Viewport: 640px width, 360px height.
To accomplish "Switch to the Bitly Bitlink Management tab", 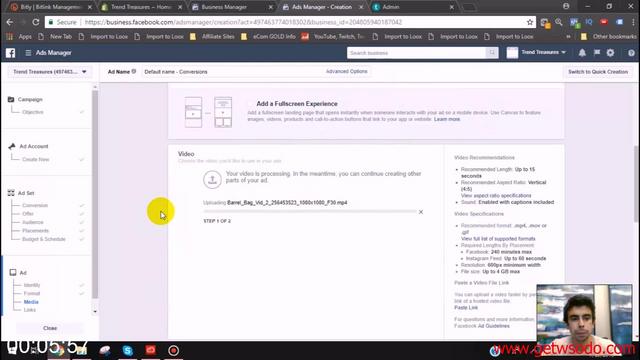I will pyautogui.click(x=51, y=7).
